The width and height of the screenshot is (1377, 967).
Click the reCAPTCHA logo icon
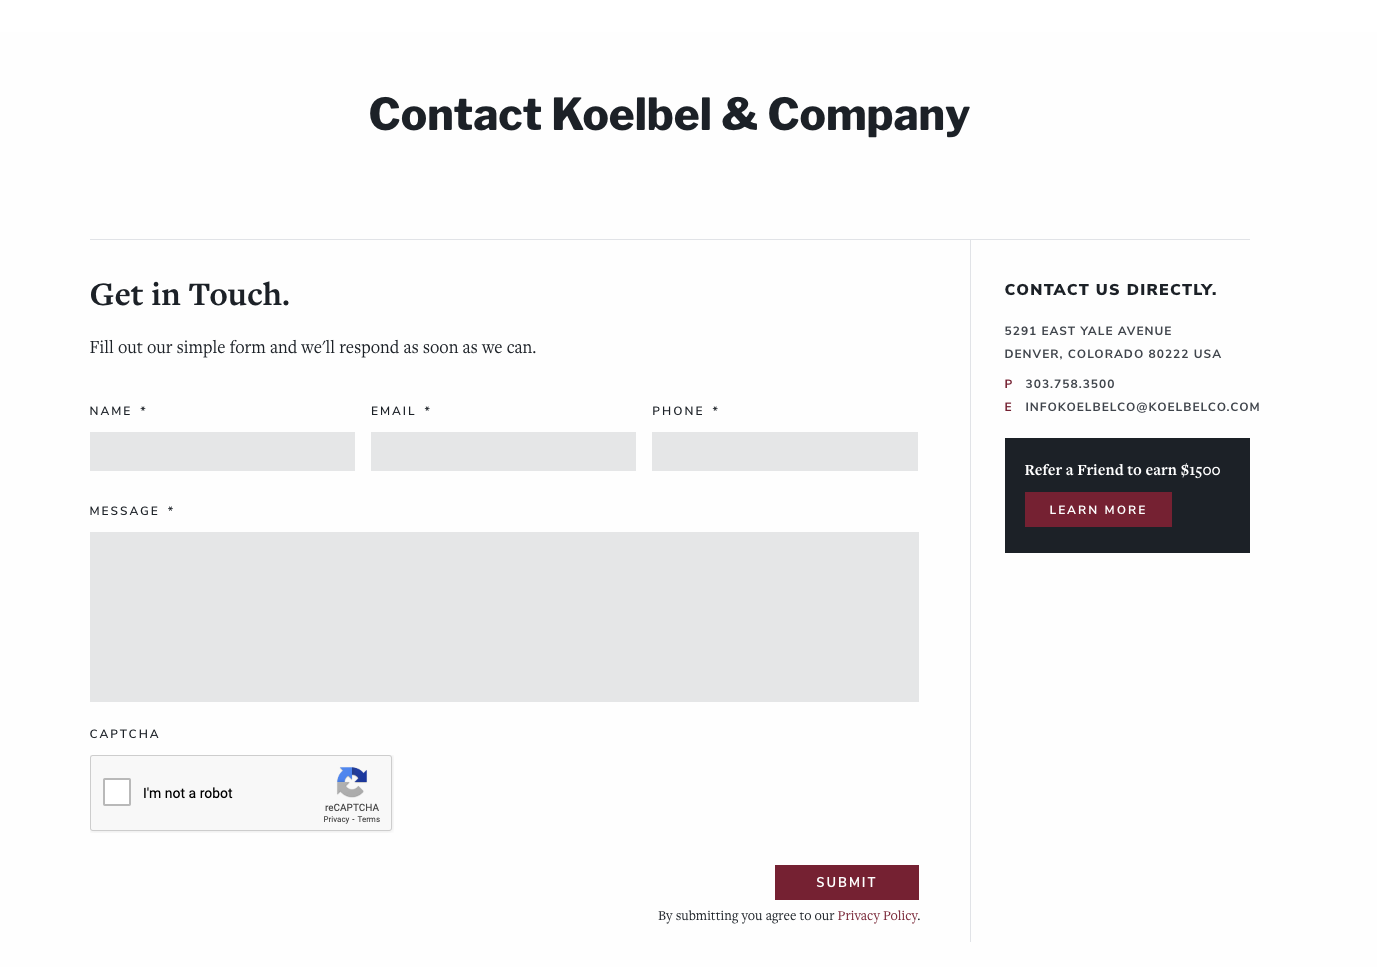click(352, 782)
